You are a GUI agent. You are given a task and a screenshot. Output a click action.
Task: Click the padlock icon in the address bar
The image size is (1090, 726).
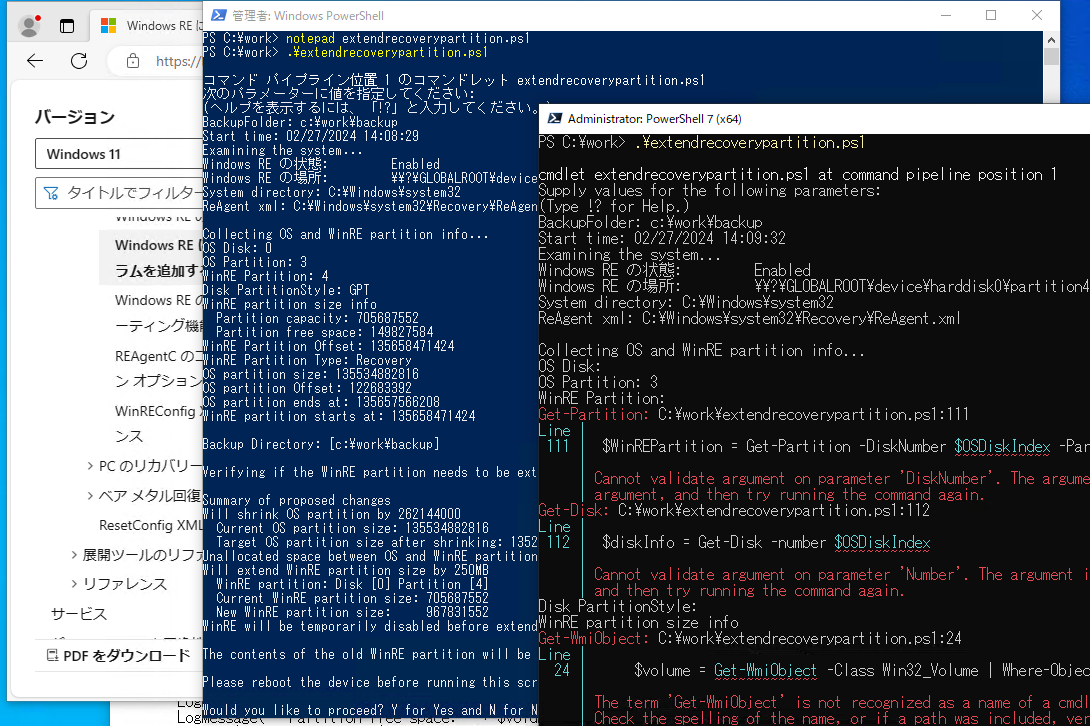click(132, 61)
